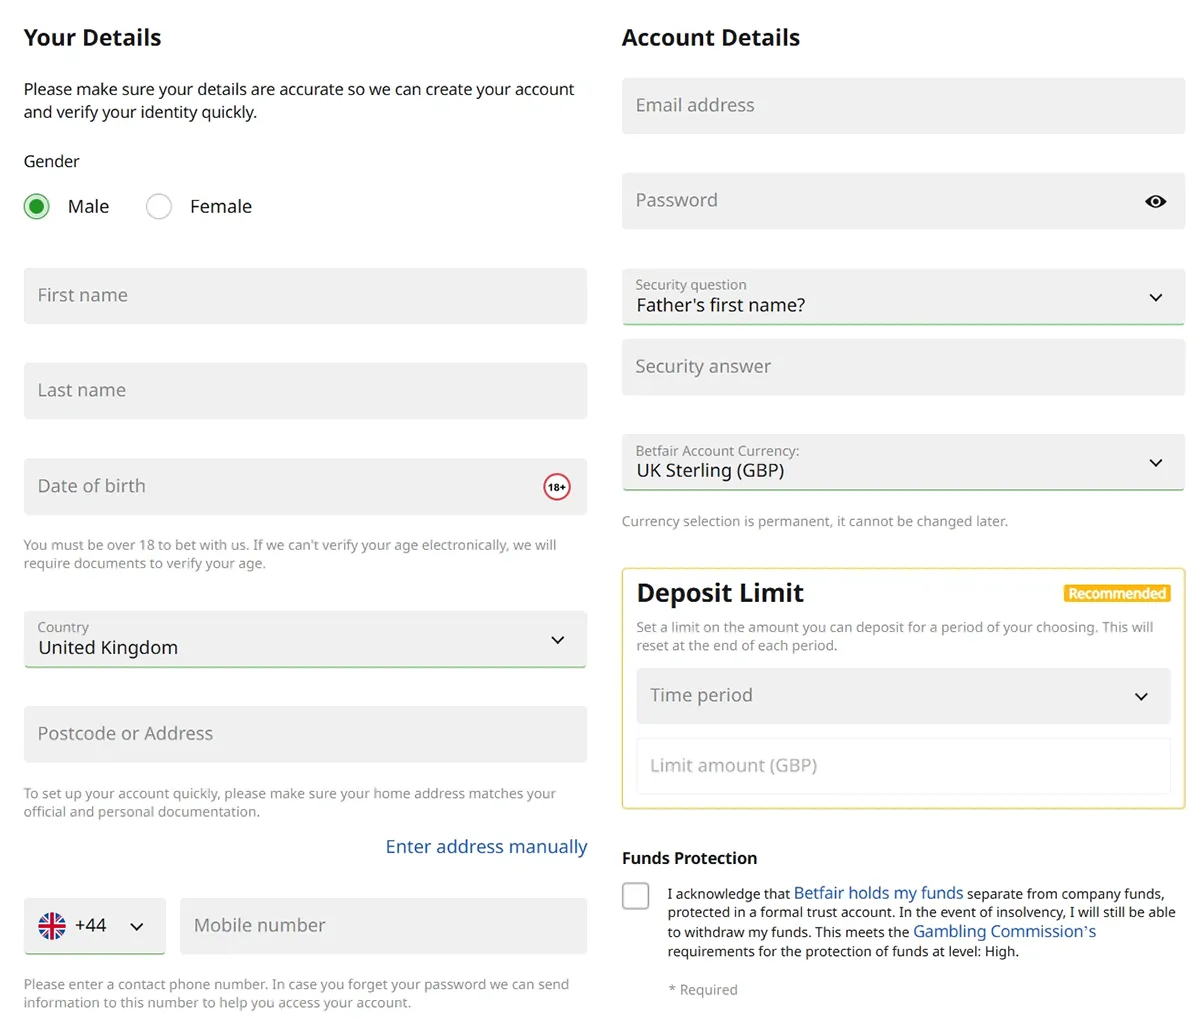Click the chevron on the Time period selector
The image size is (1200, 1022).
(1140, 695)
